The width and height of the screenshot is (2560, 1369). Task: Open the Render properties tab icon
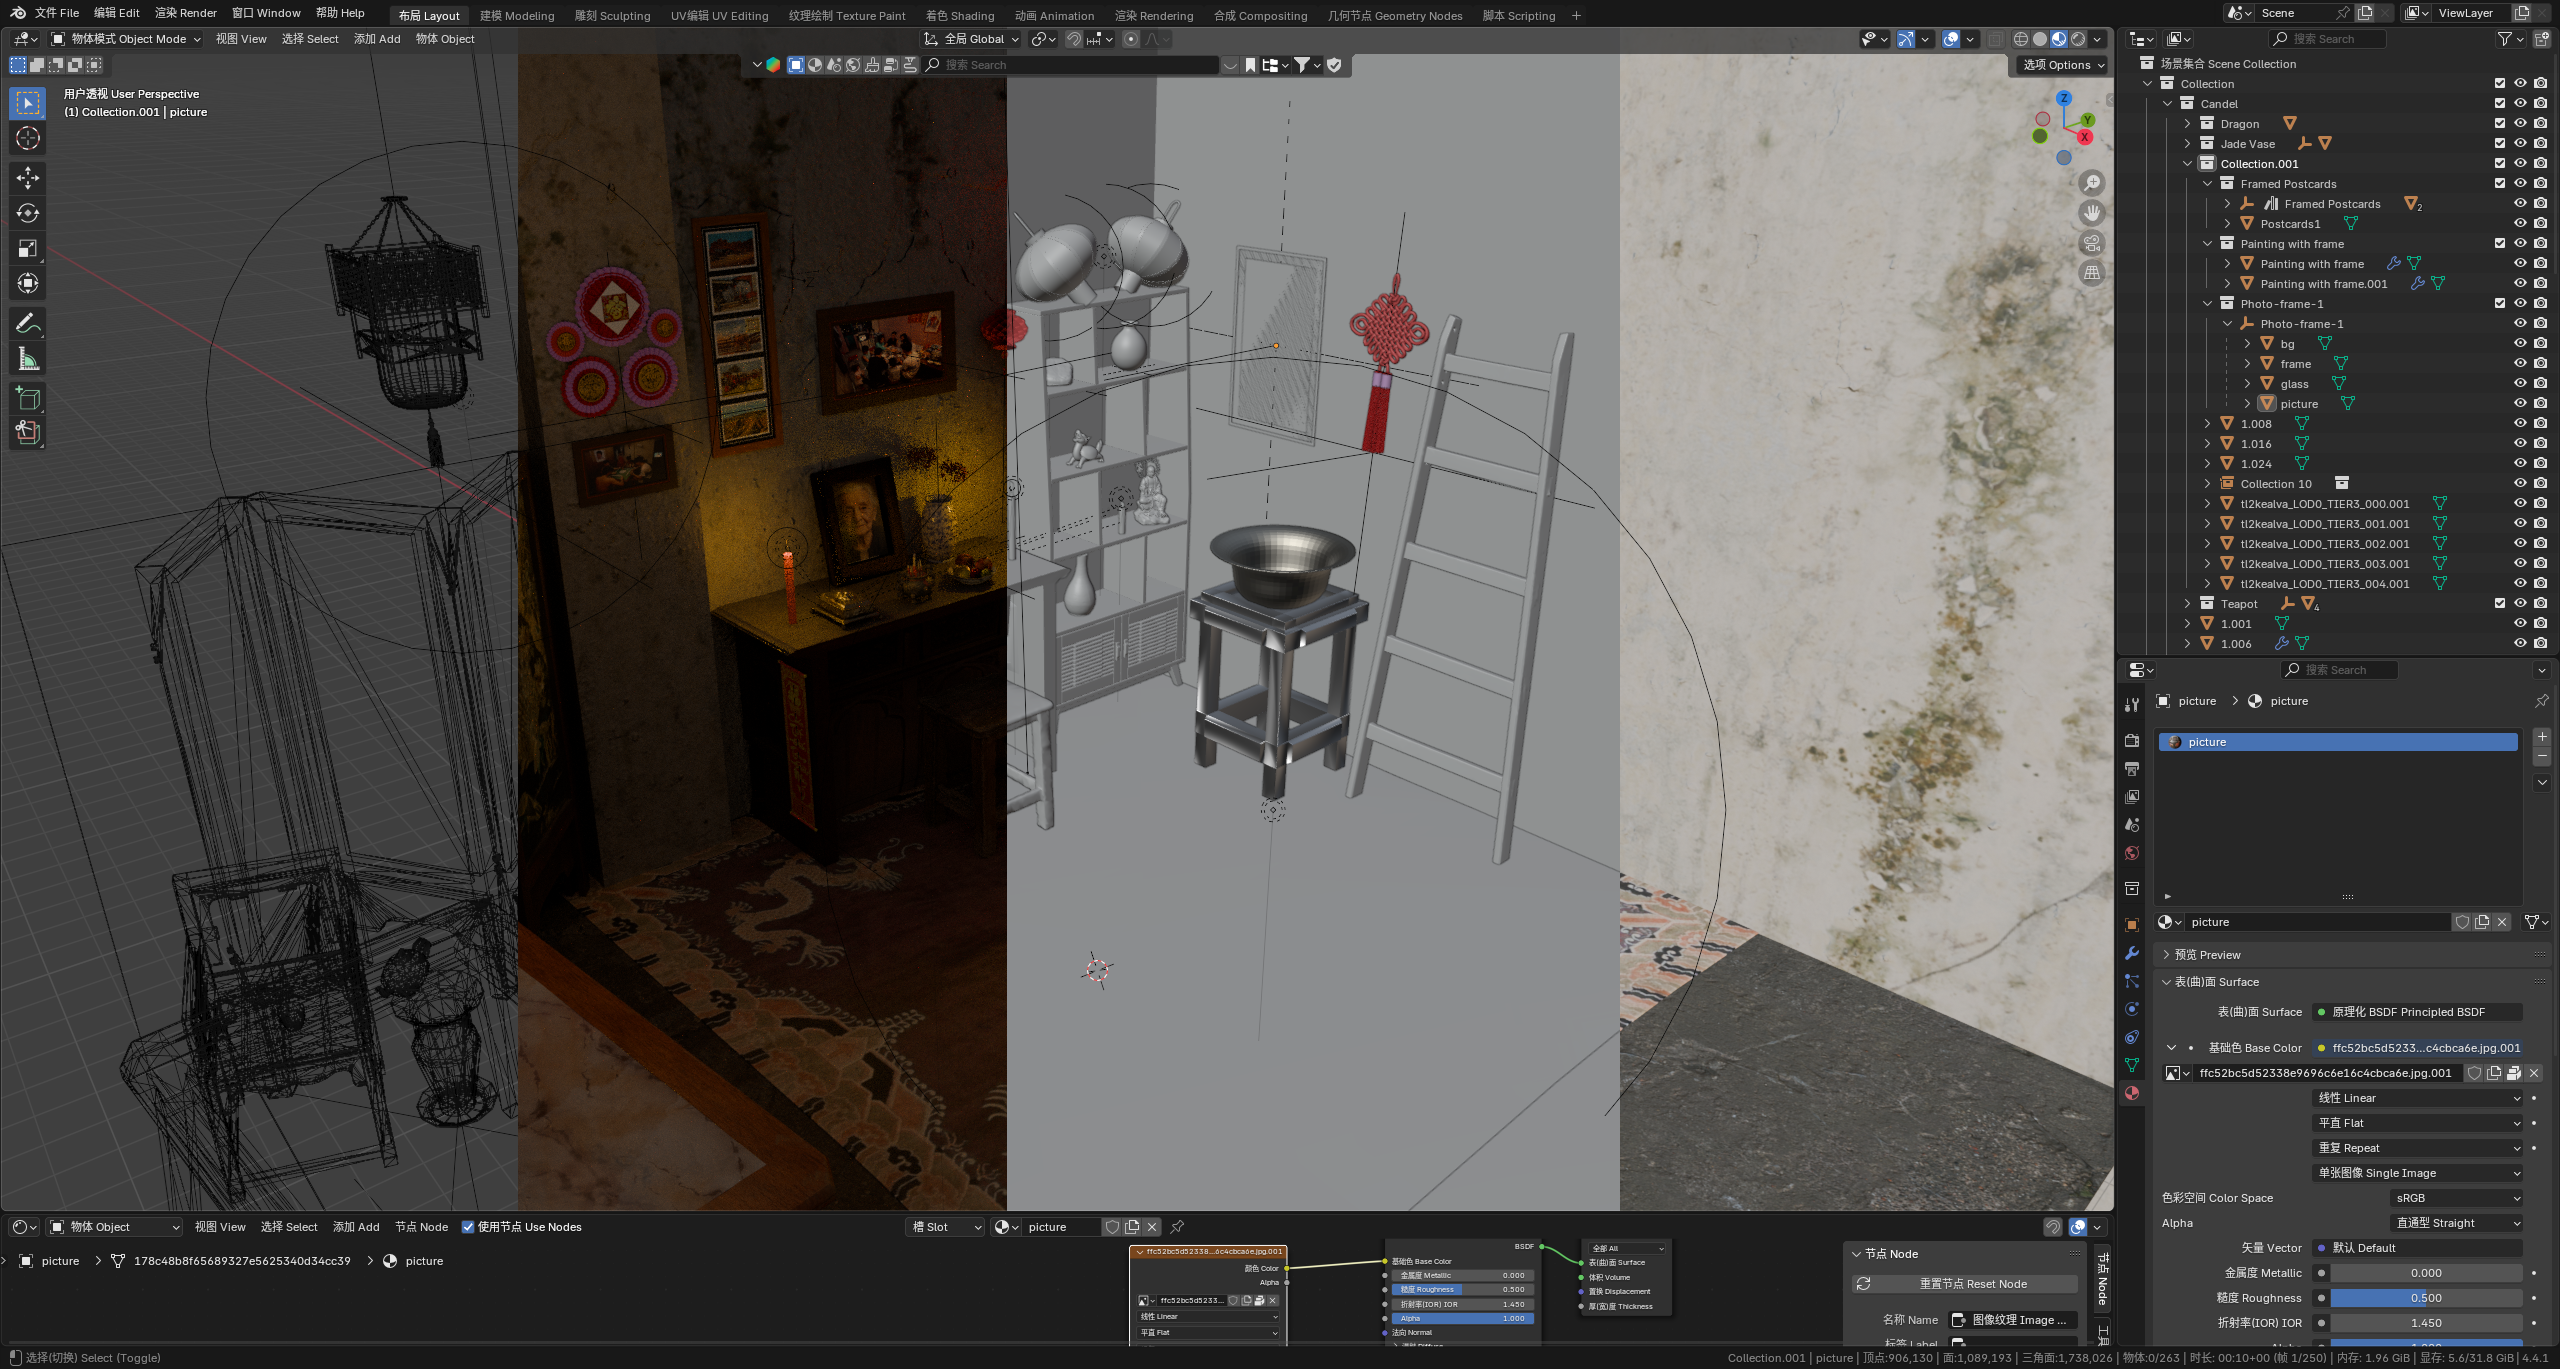[x=2132, y=740]
